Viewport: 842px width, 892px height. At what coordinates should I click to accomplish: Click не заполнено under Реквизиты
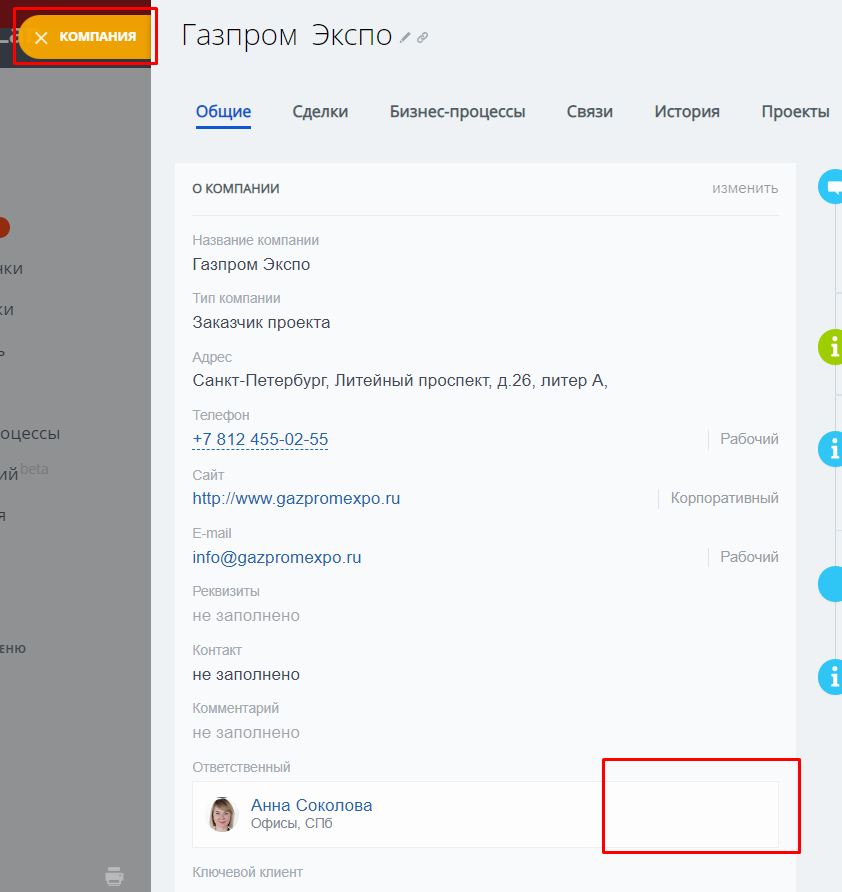click(246, 616)
